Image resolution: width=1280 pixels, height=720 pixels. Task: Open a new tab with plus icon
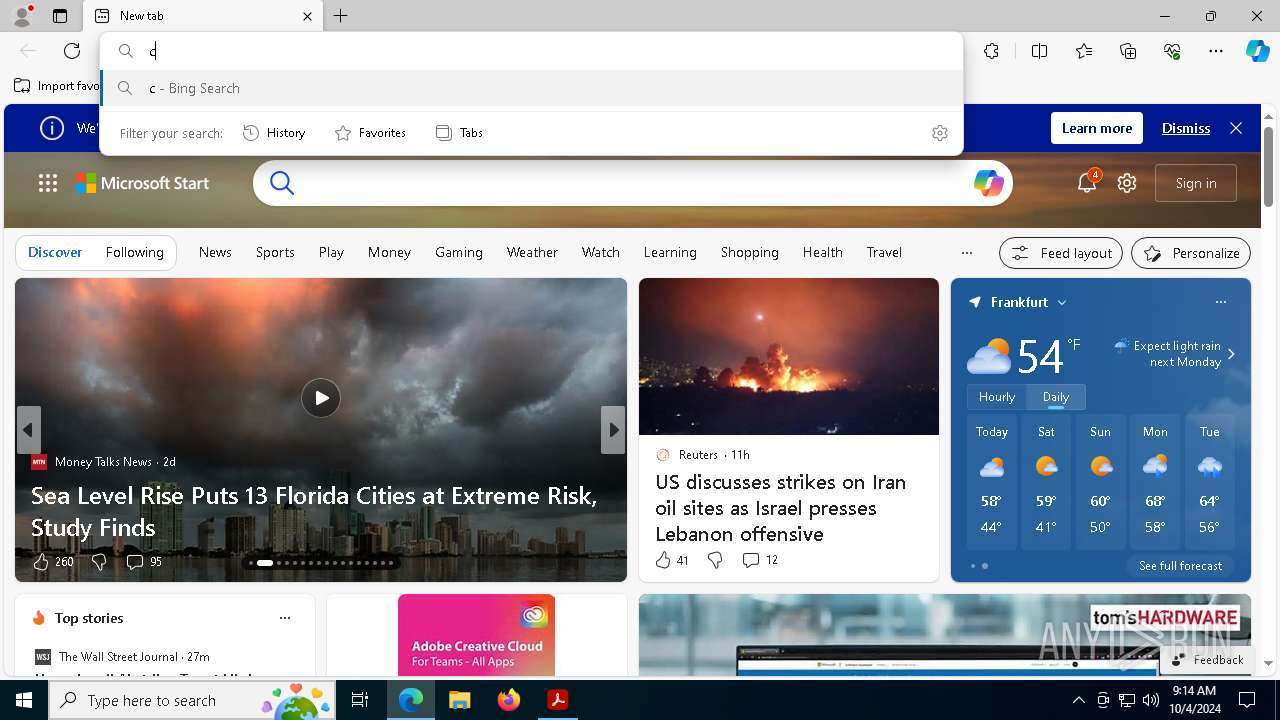341,16
